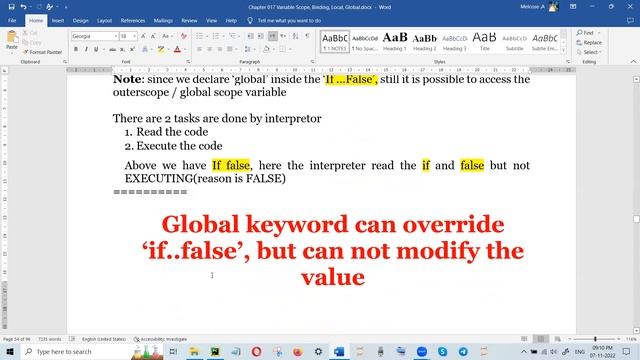Toggle Bold formatting

tap(76, 49)
